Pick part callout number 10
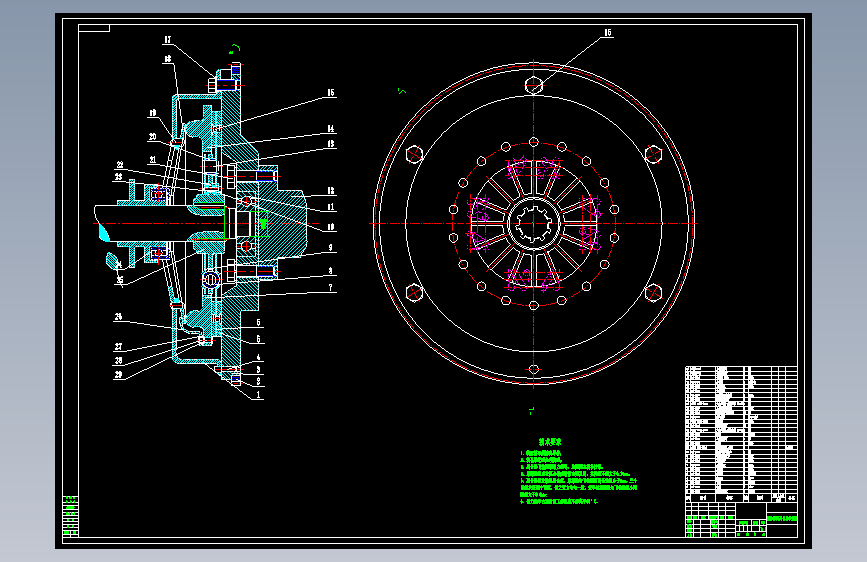This screenshot has width=867, height=562. 331,227
